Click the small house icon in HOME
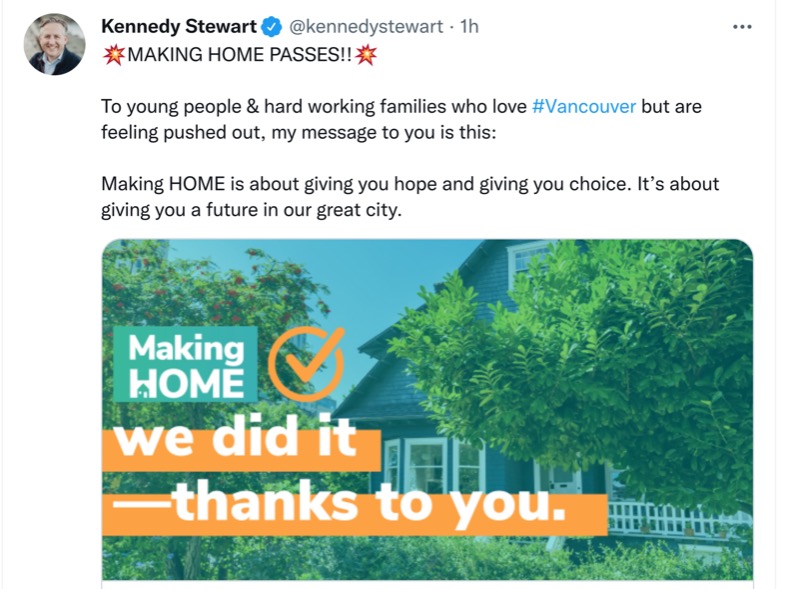800x589 pixels. click(144, 391)
